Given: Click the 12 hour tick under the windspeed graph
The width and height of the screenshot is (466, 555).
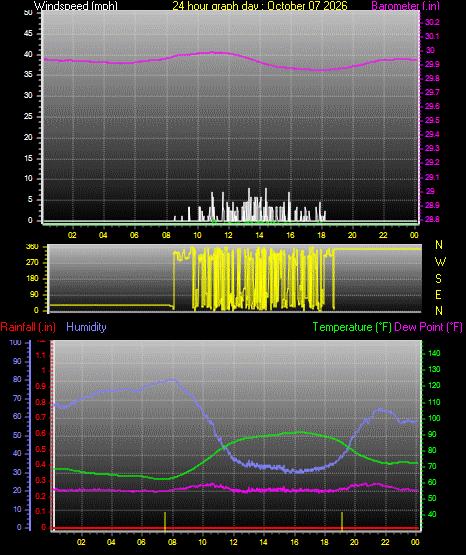Looking at the screenshot, I should click(228, 235).
